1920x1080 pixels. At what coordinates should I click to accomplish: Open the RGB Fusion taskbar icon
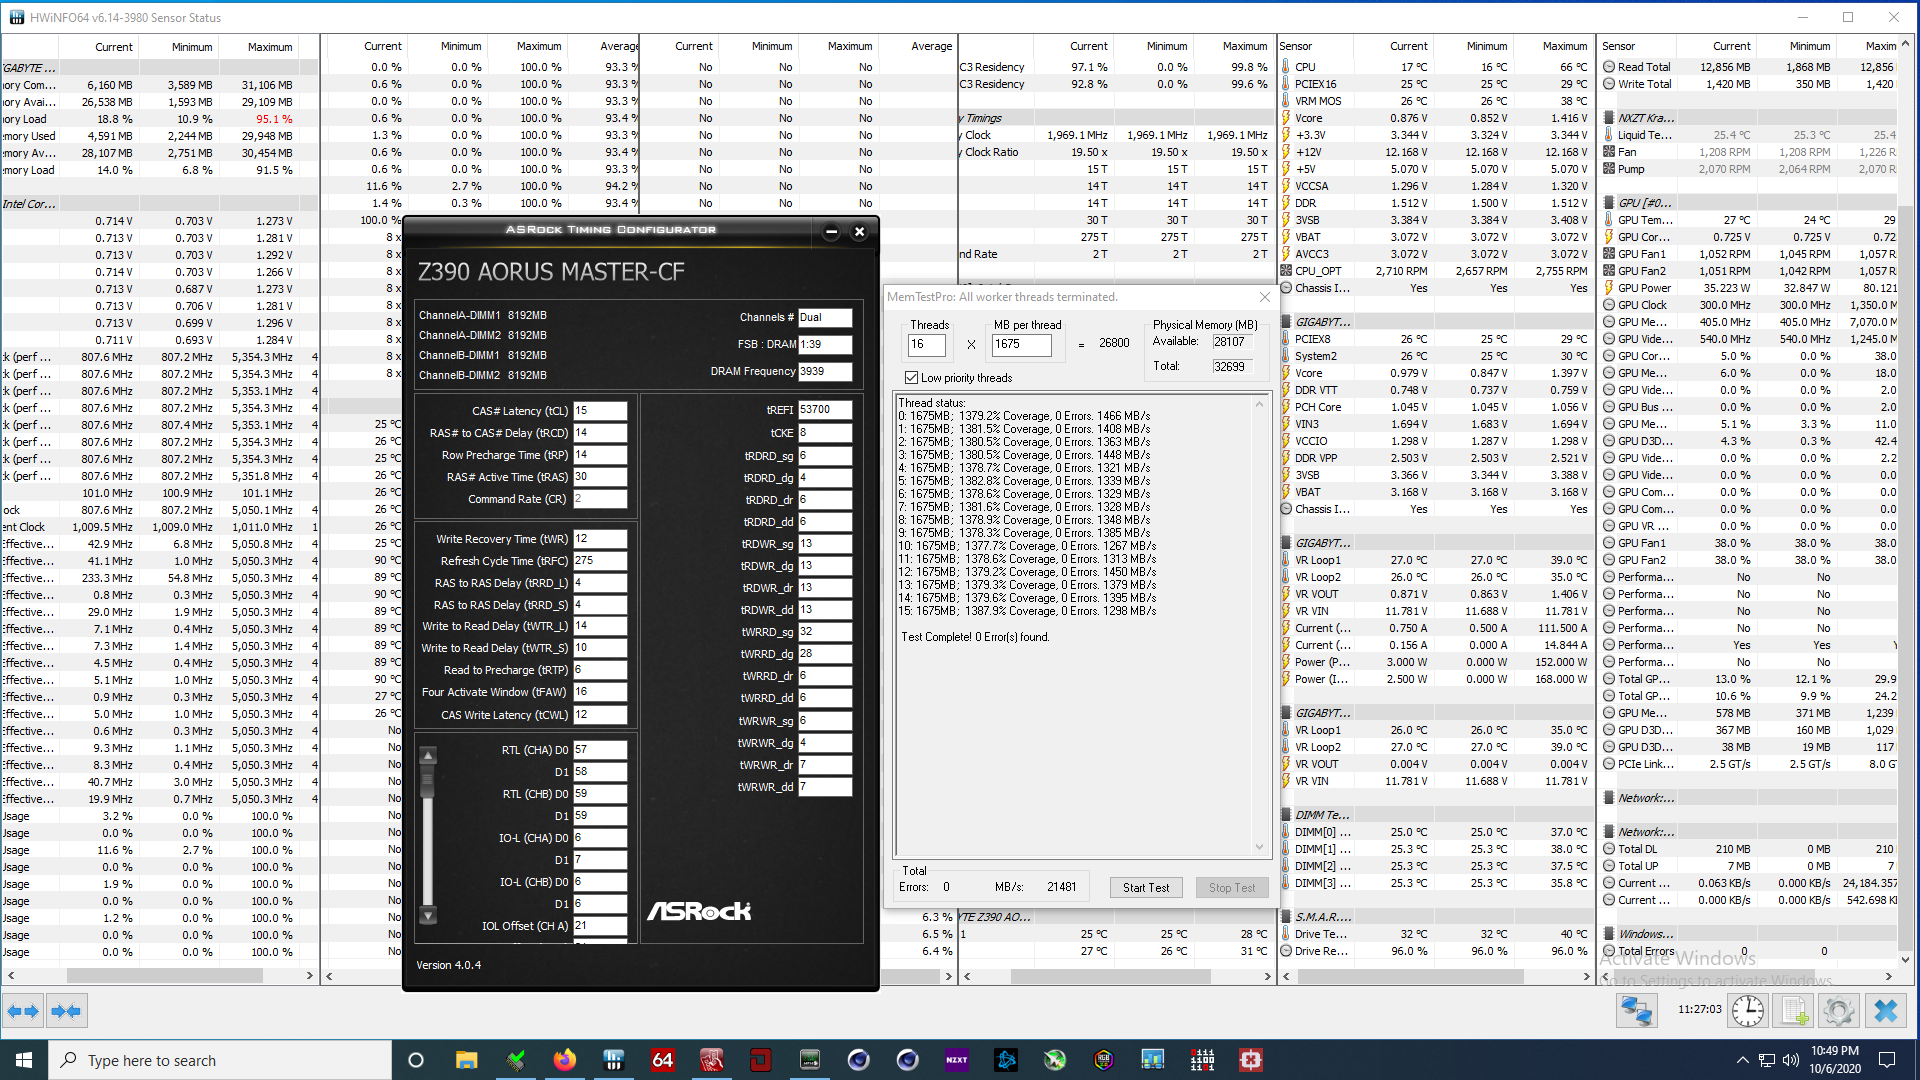tap(1103, 1060)
